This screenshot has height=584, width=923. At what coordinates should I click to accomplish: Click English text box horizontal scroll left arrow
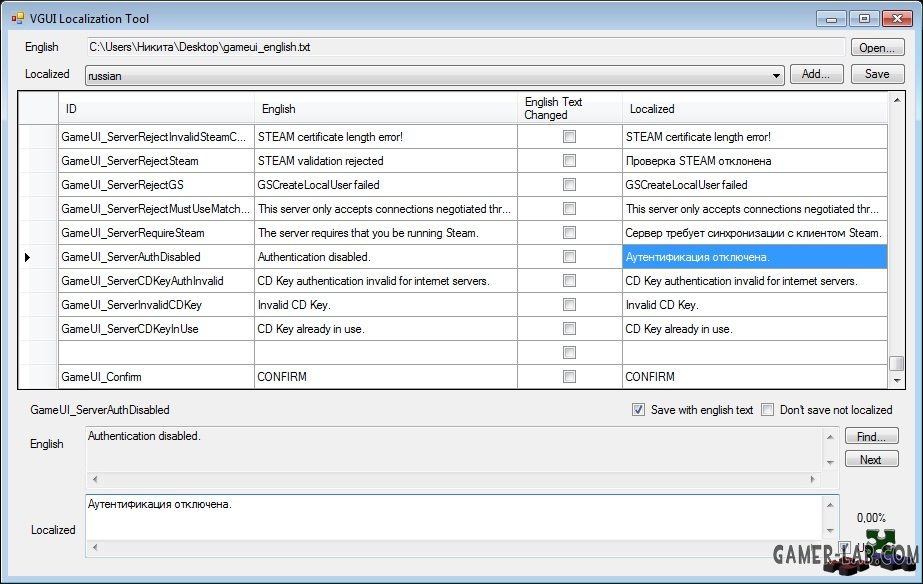pyautogui.click(x=95, y=479)
